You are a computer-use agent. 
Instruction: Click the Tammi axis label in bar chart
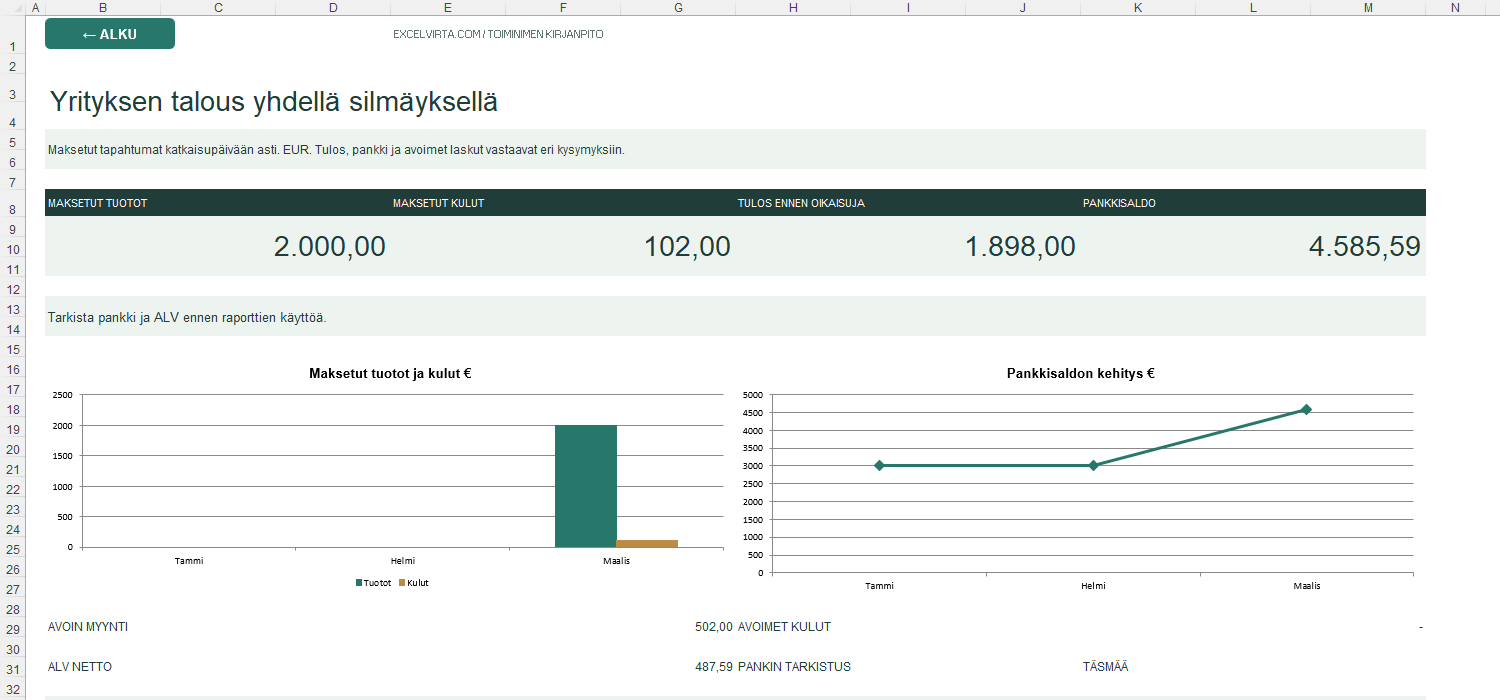[x=188, y=561]
